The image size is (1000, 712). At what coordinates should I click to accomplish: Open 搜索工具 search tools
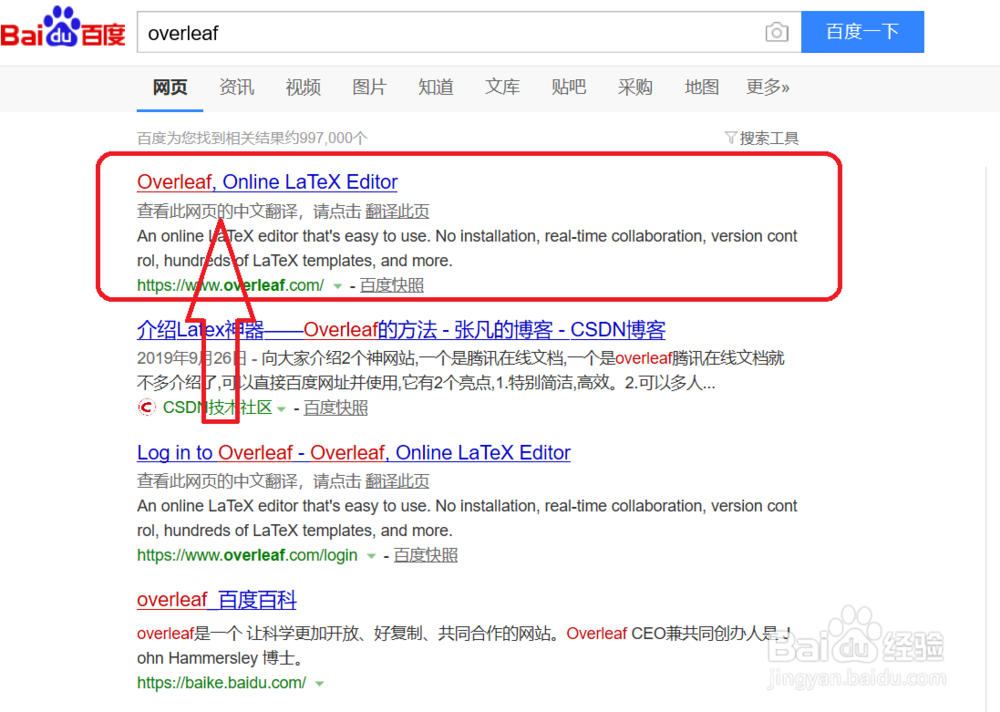[769, 138]
